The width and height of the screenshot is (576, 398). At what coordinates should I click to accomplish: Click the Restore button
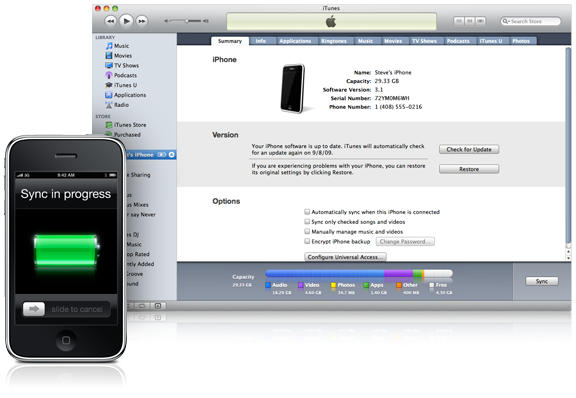pyautogui.click(x=469, y=169)
